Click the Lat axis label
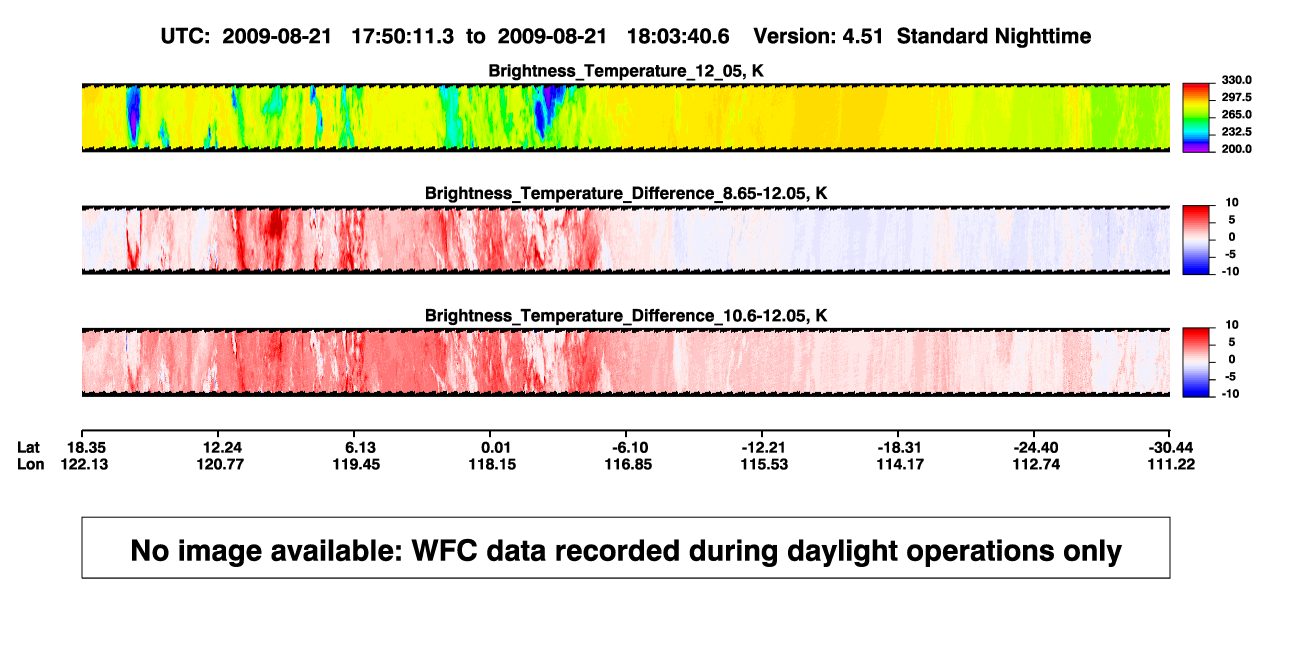 (29, 447)
